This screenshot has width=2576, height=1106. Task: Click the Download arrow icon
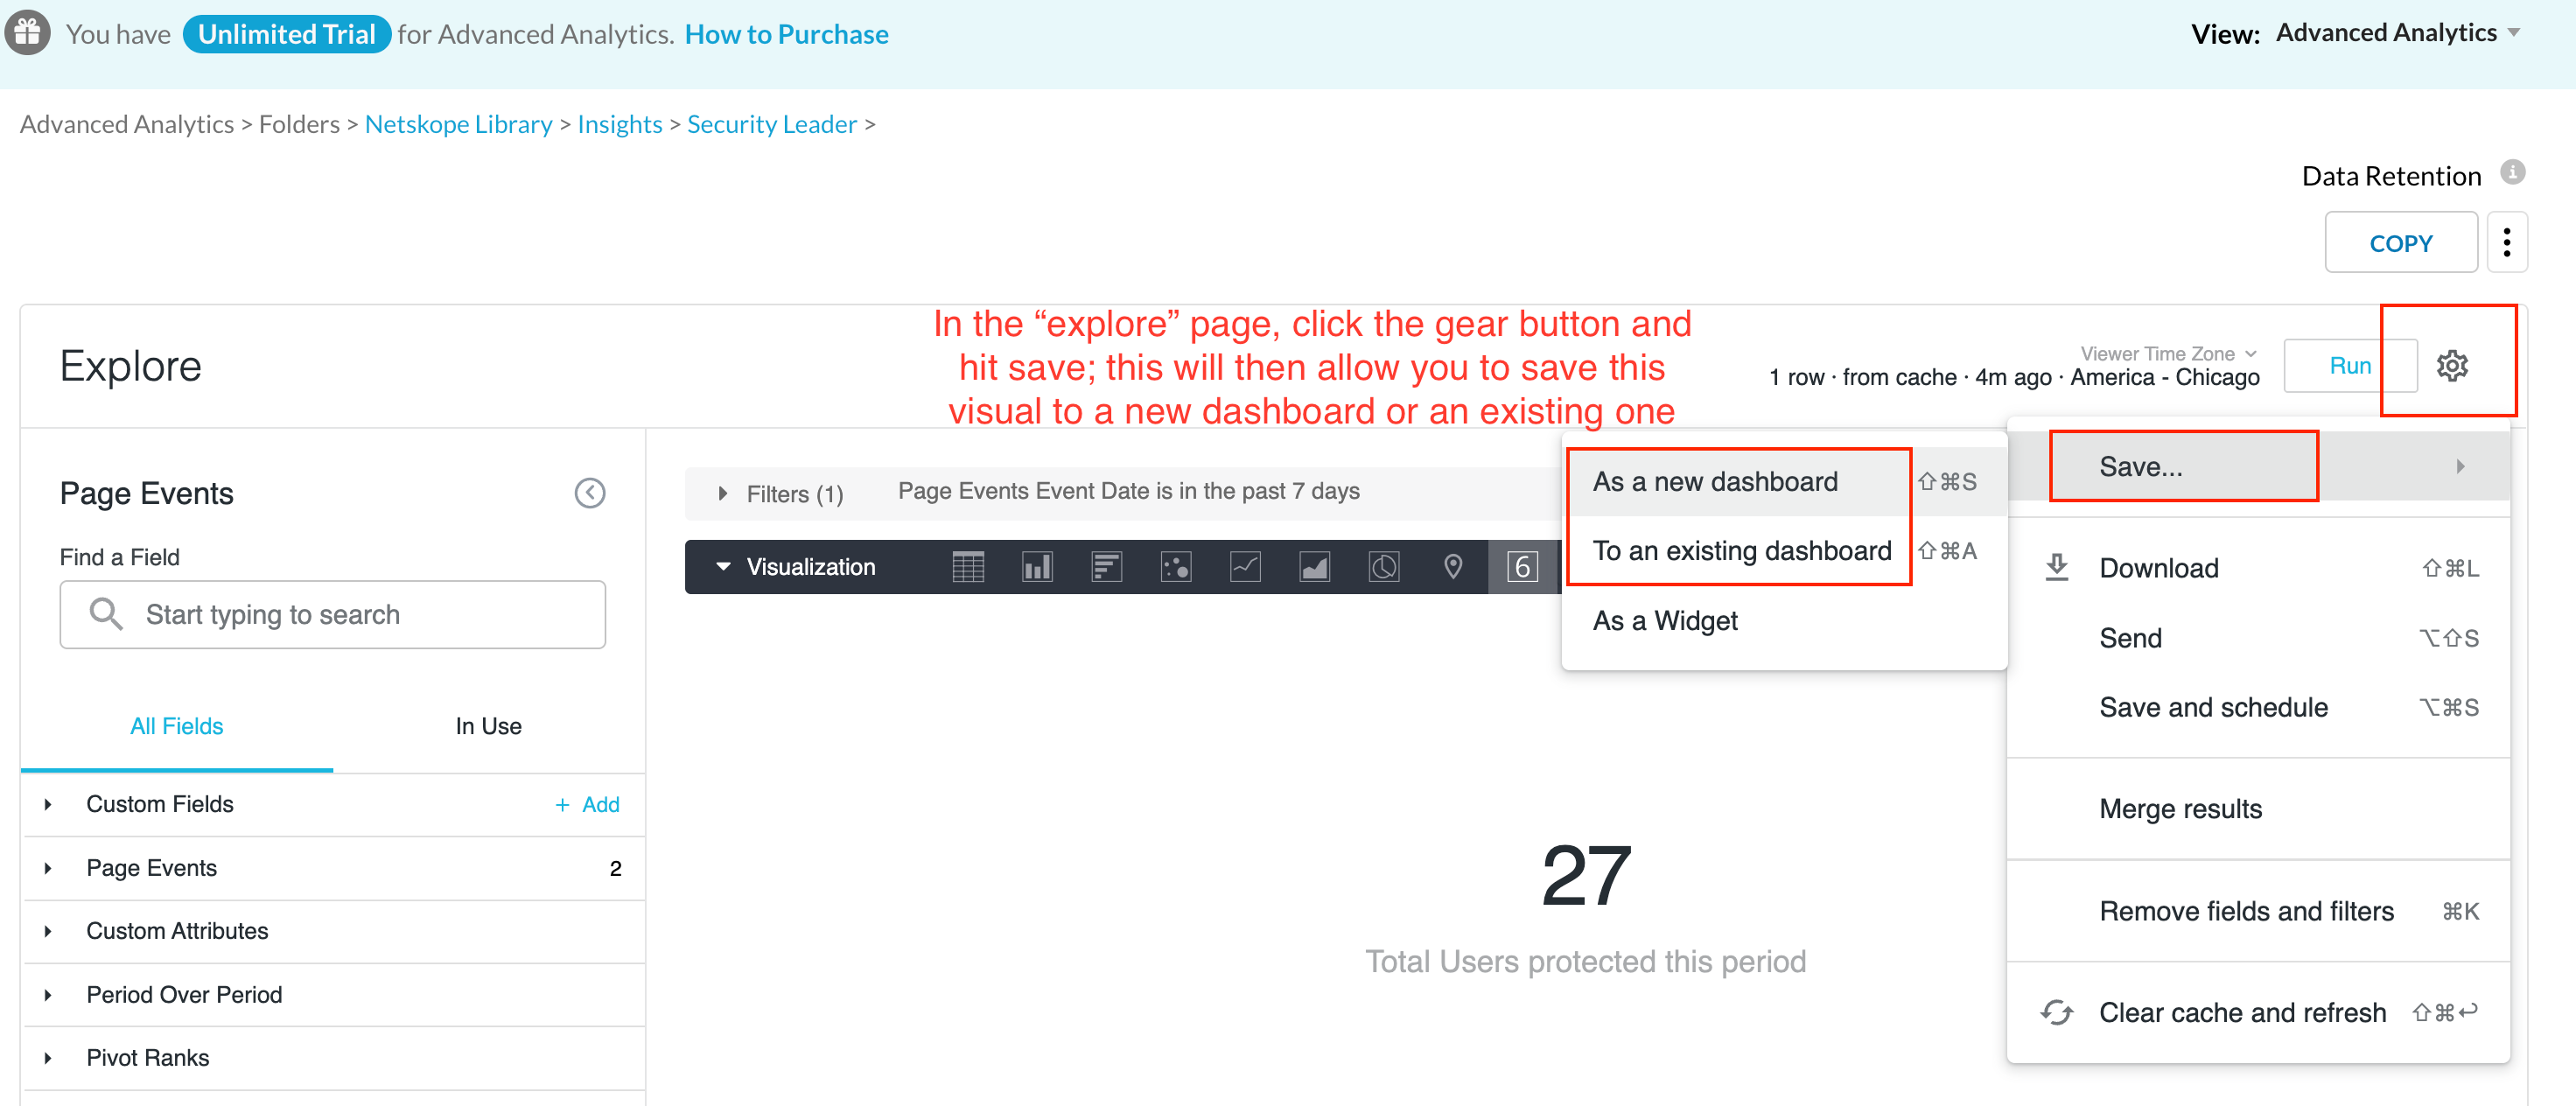click(2056, 567)
